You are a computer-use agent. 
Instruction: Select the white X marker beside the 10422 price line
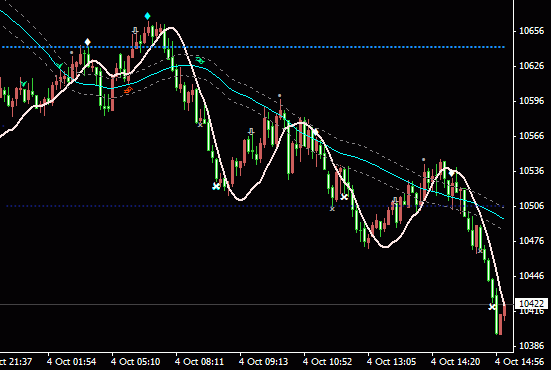492,307
